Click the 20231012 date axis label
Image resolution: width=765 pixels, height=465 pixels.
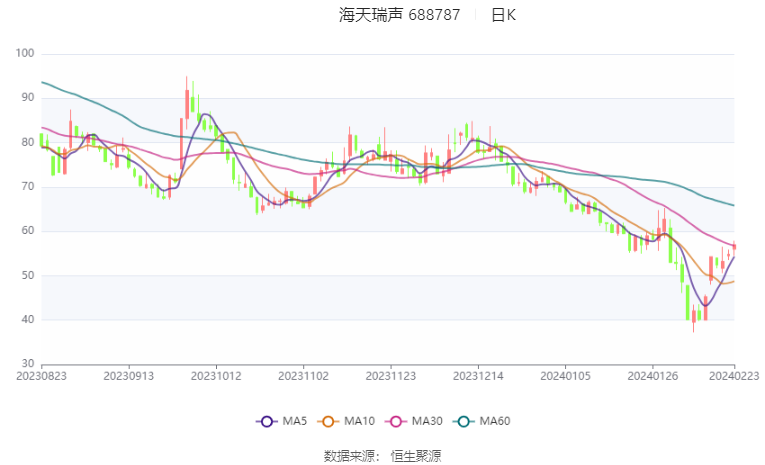pos(216,376)
